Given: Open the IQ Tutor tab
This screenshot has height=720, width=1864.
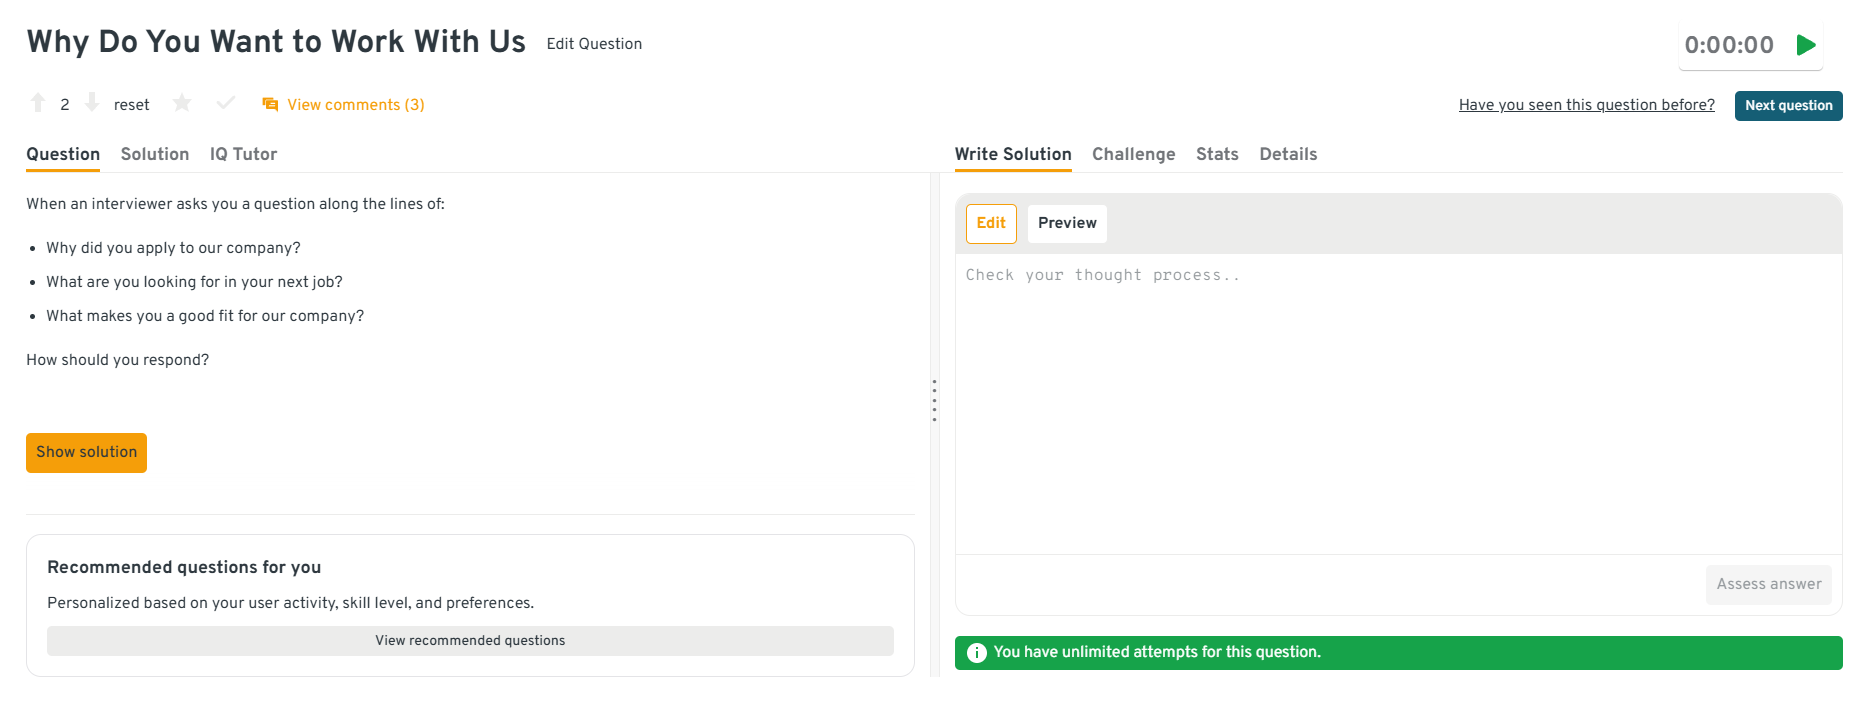Looking at the screenshot, I should point(243,154).
